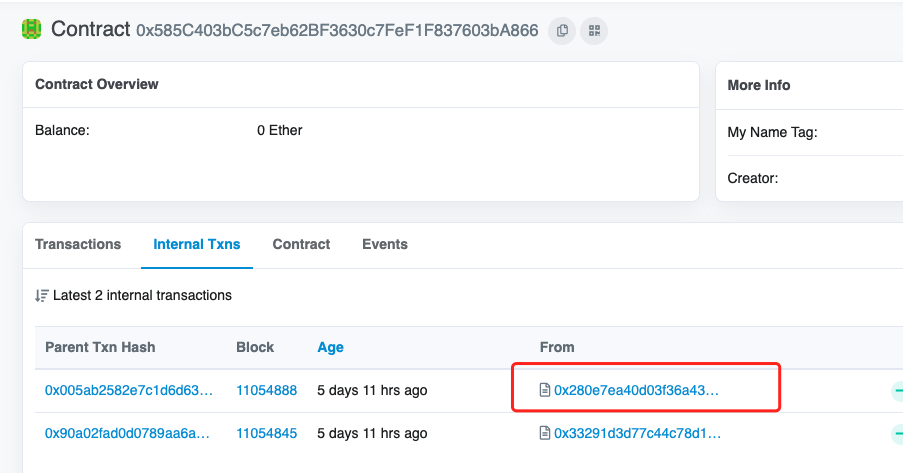Click the sort icon beside Latest 2 internal transactions

42,296
